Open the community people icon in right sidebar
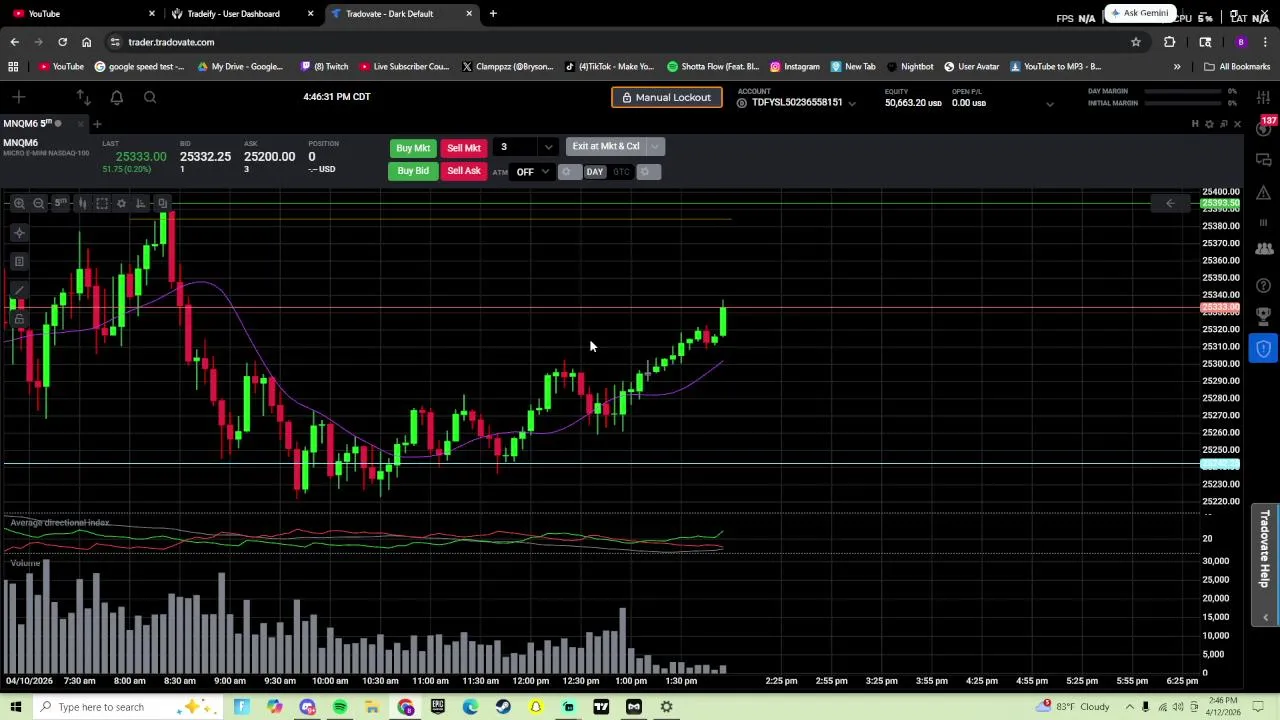This screenshot has height=720, width=1280. (x=1264, y=248)
